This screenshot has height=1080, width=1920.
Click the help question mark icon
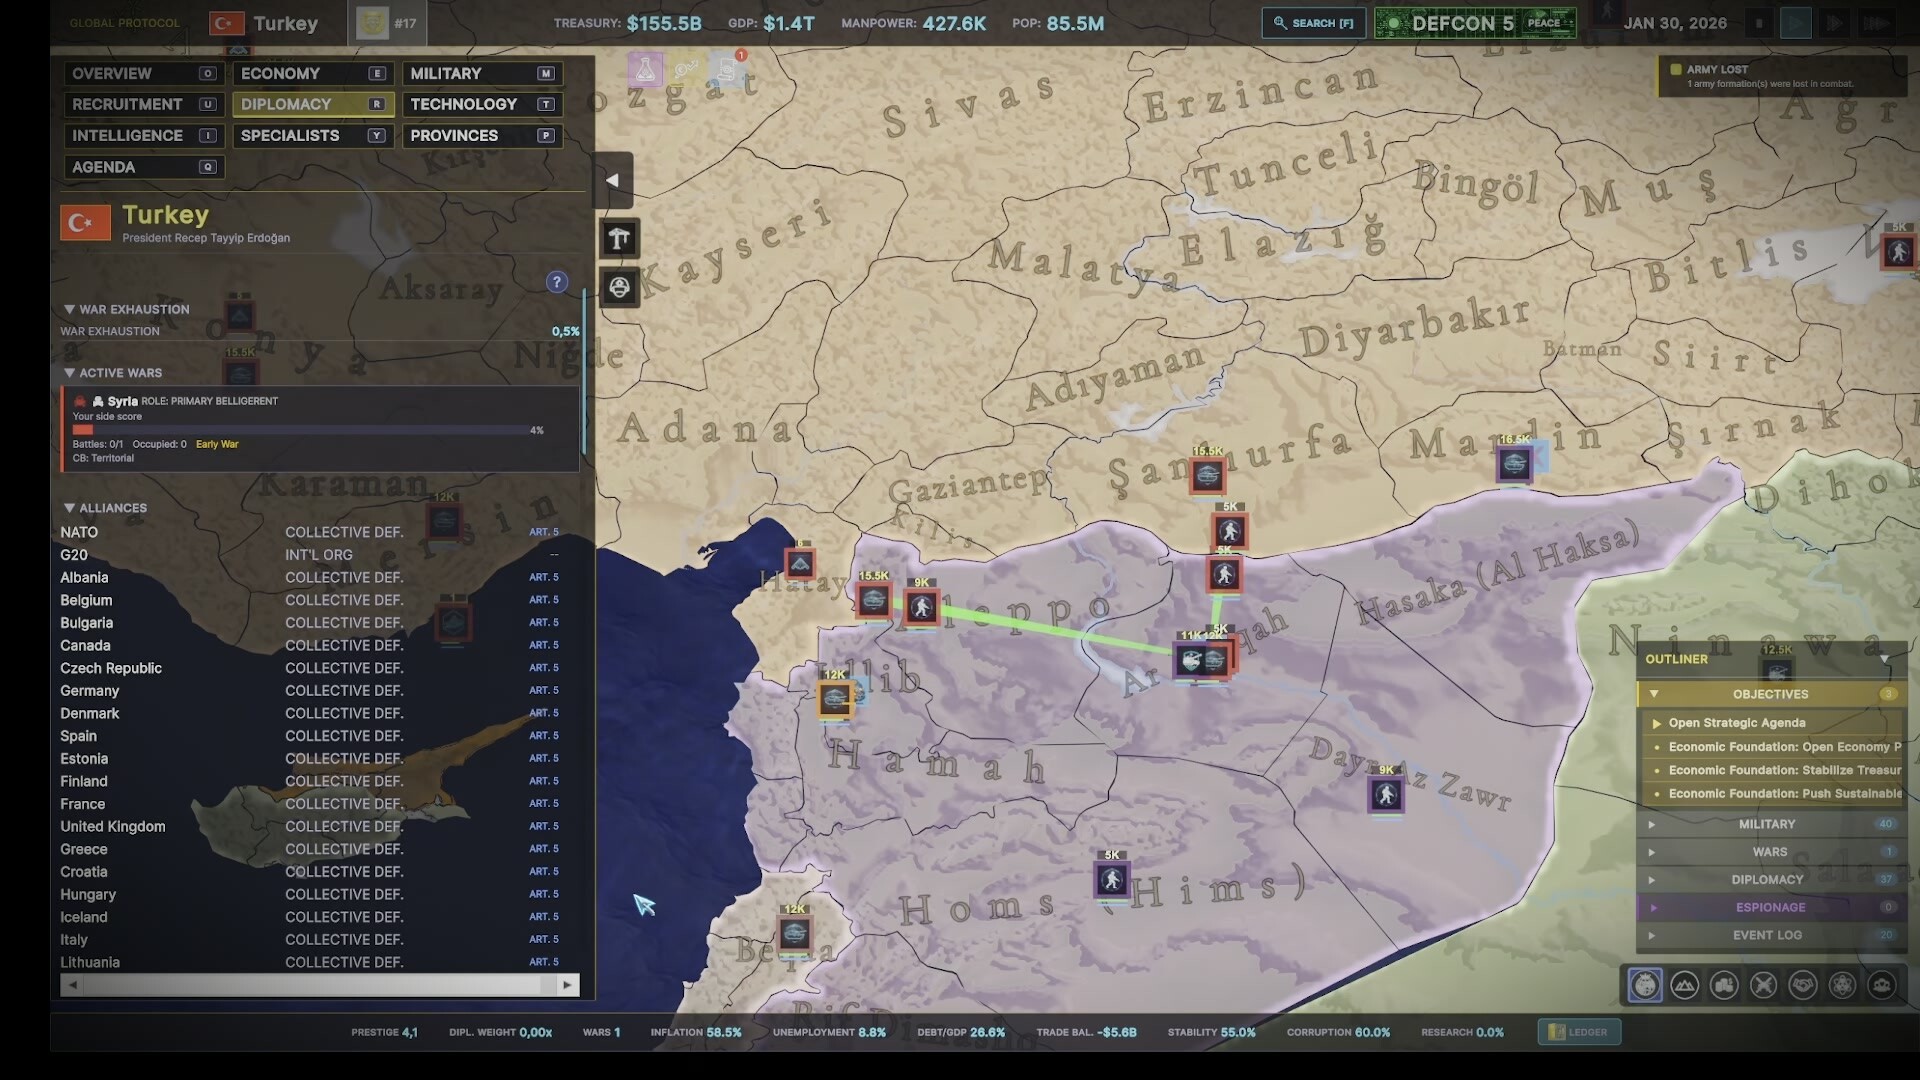click(557, 282)
